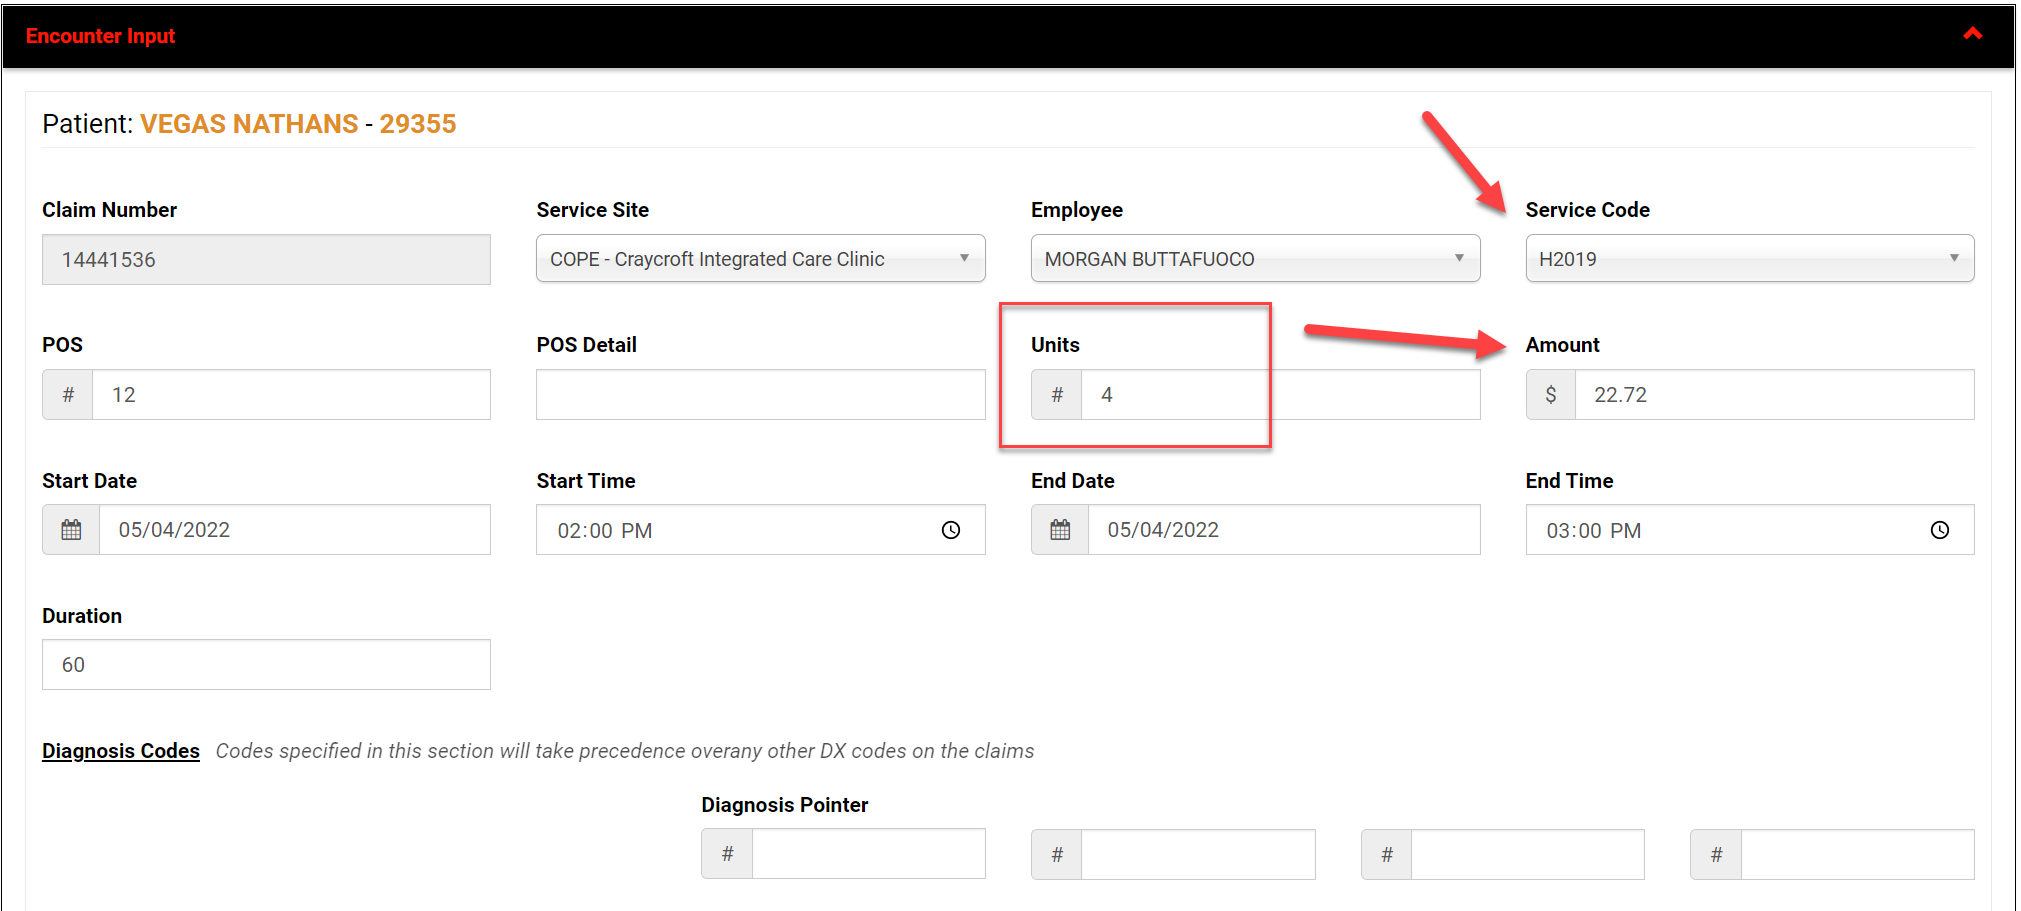Click the Diagnosis Pointer label
2021x911 pixels.
(784, 805)
